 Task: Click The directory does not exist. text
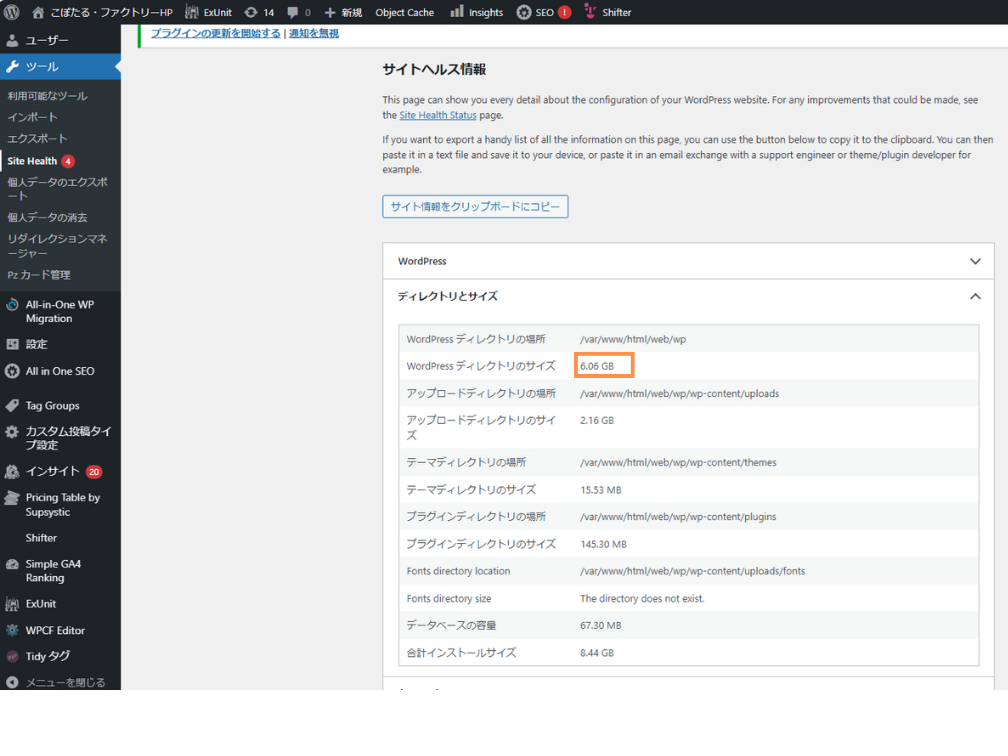click(642, 598)
